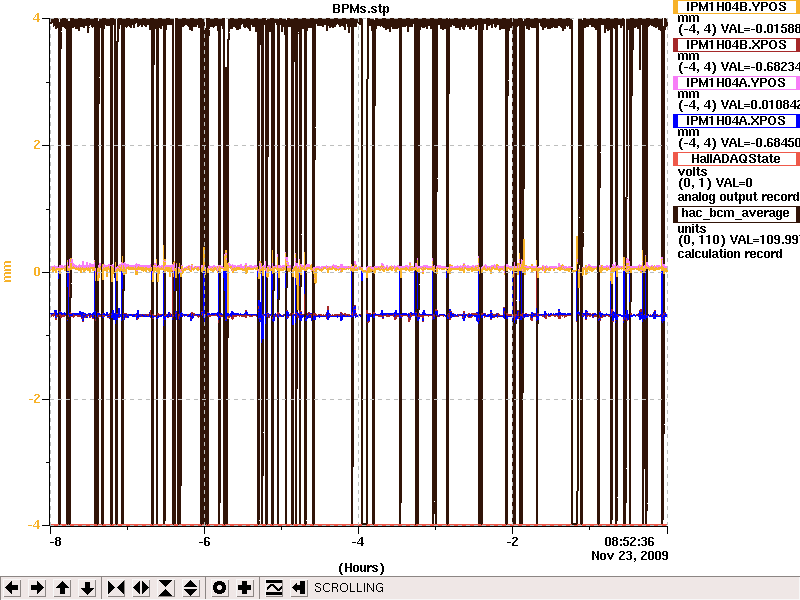The image size is (800, 600).
Task: Click the mm y-axis unit label
Action: 7,271
